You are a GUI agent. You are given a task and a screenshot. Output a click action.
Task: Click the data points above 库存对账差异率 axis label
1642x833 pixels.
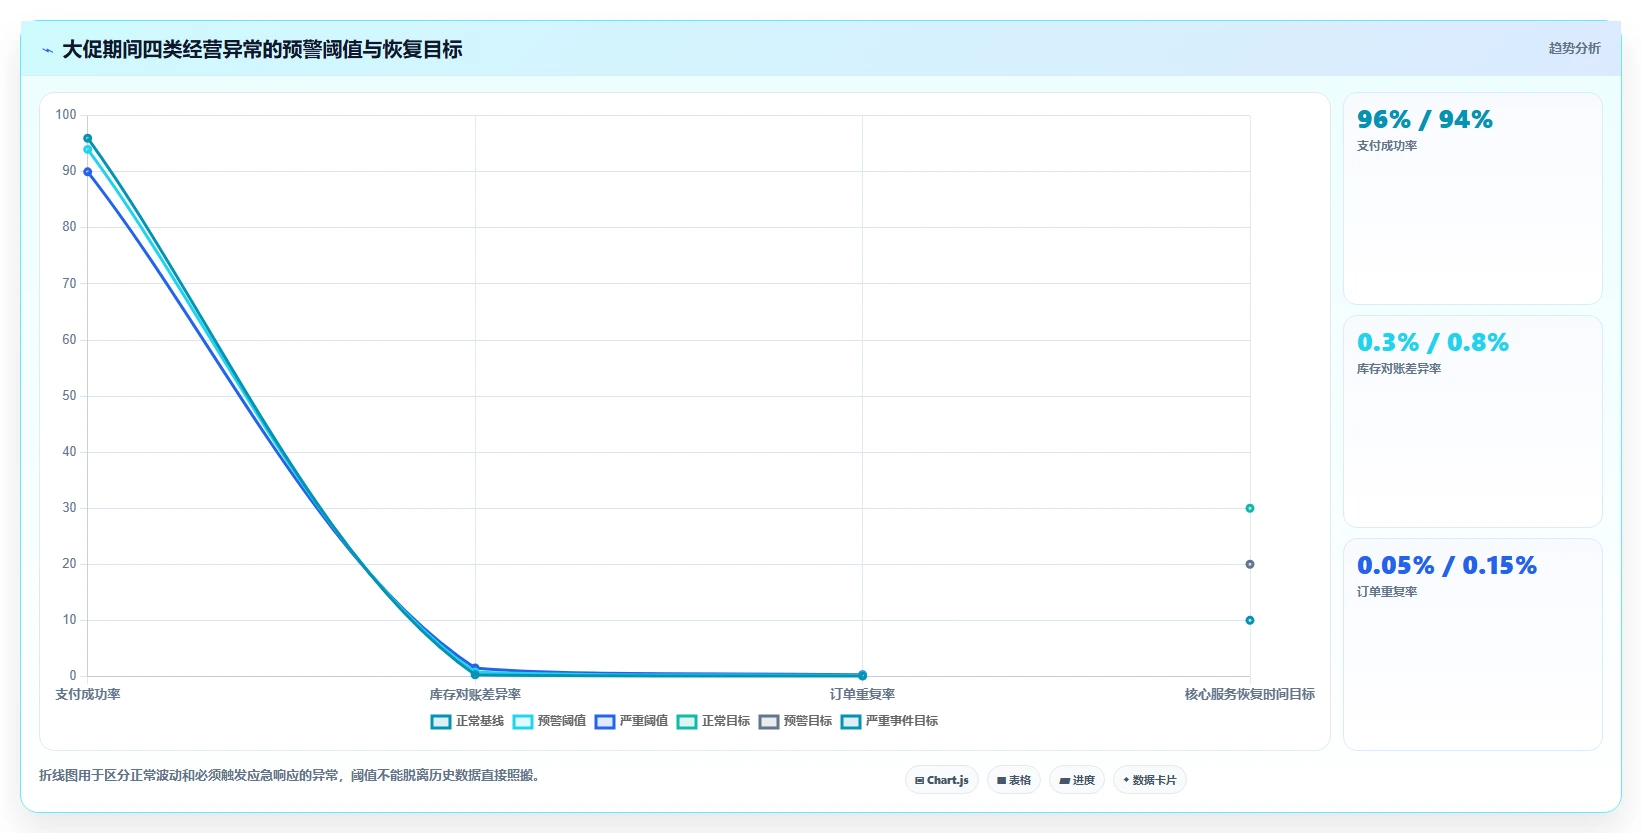click(475, 671)
